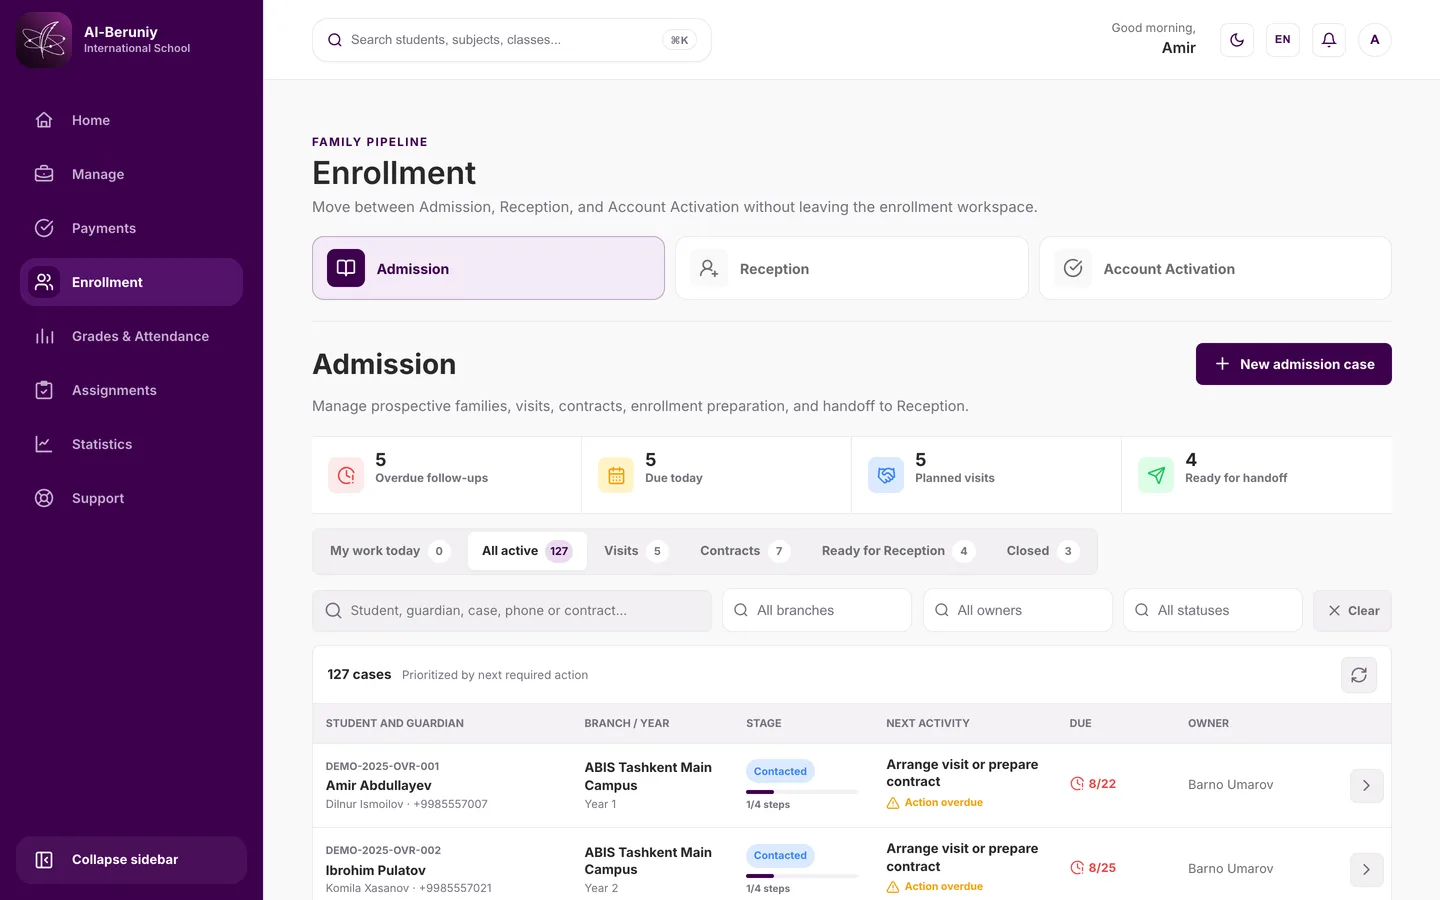The width and height of the screenshot is (1440, 900).
Task: Select the All active tab
Action: pyautogui.click(x=527, y=551)
